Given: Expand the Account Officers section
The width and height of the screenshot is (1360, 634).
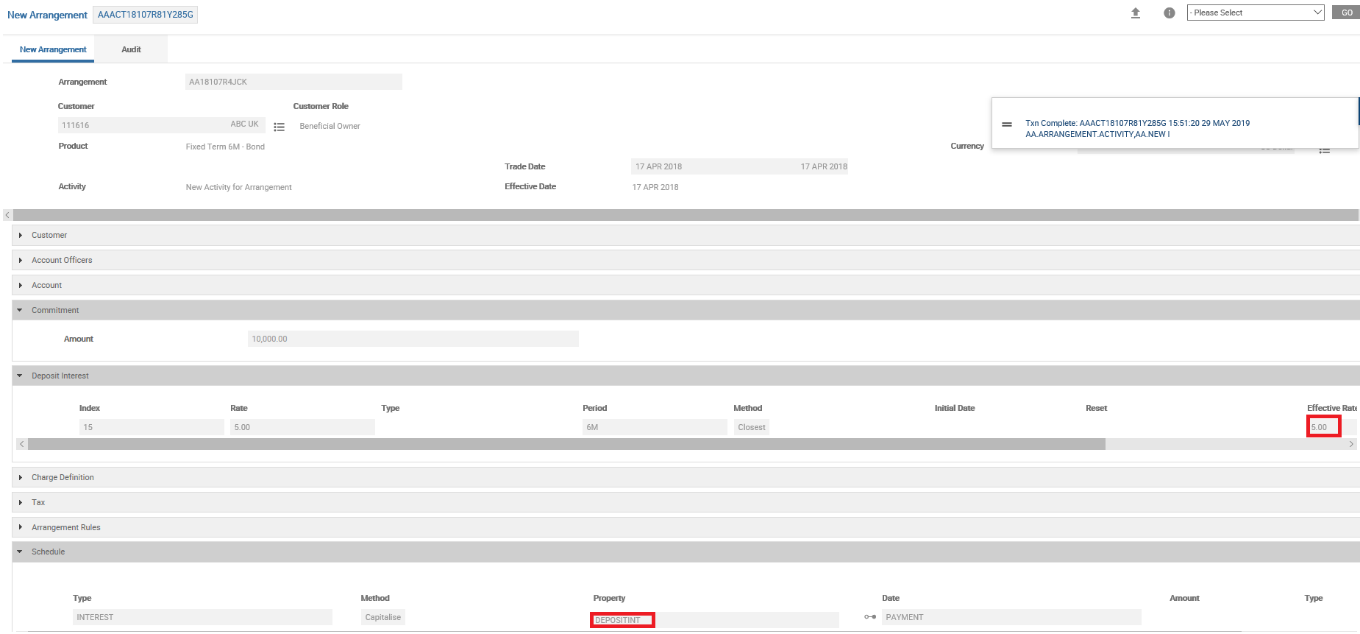Looking at the screenshot, I should pyautogui.click(x=62, y=260).
